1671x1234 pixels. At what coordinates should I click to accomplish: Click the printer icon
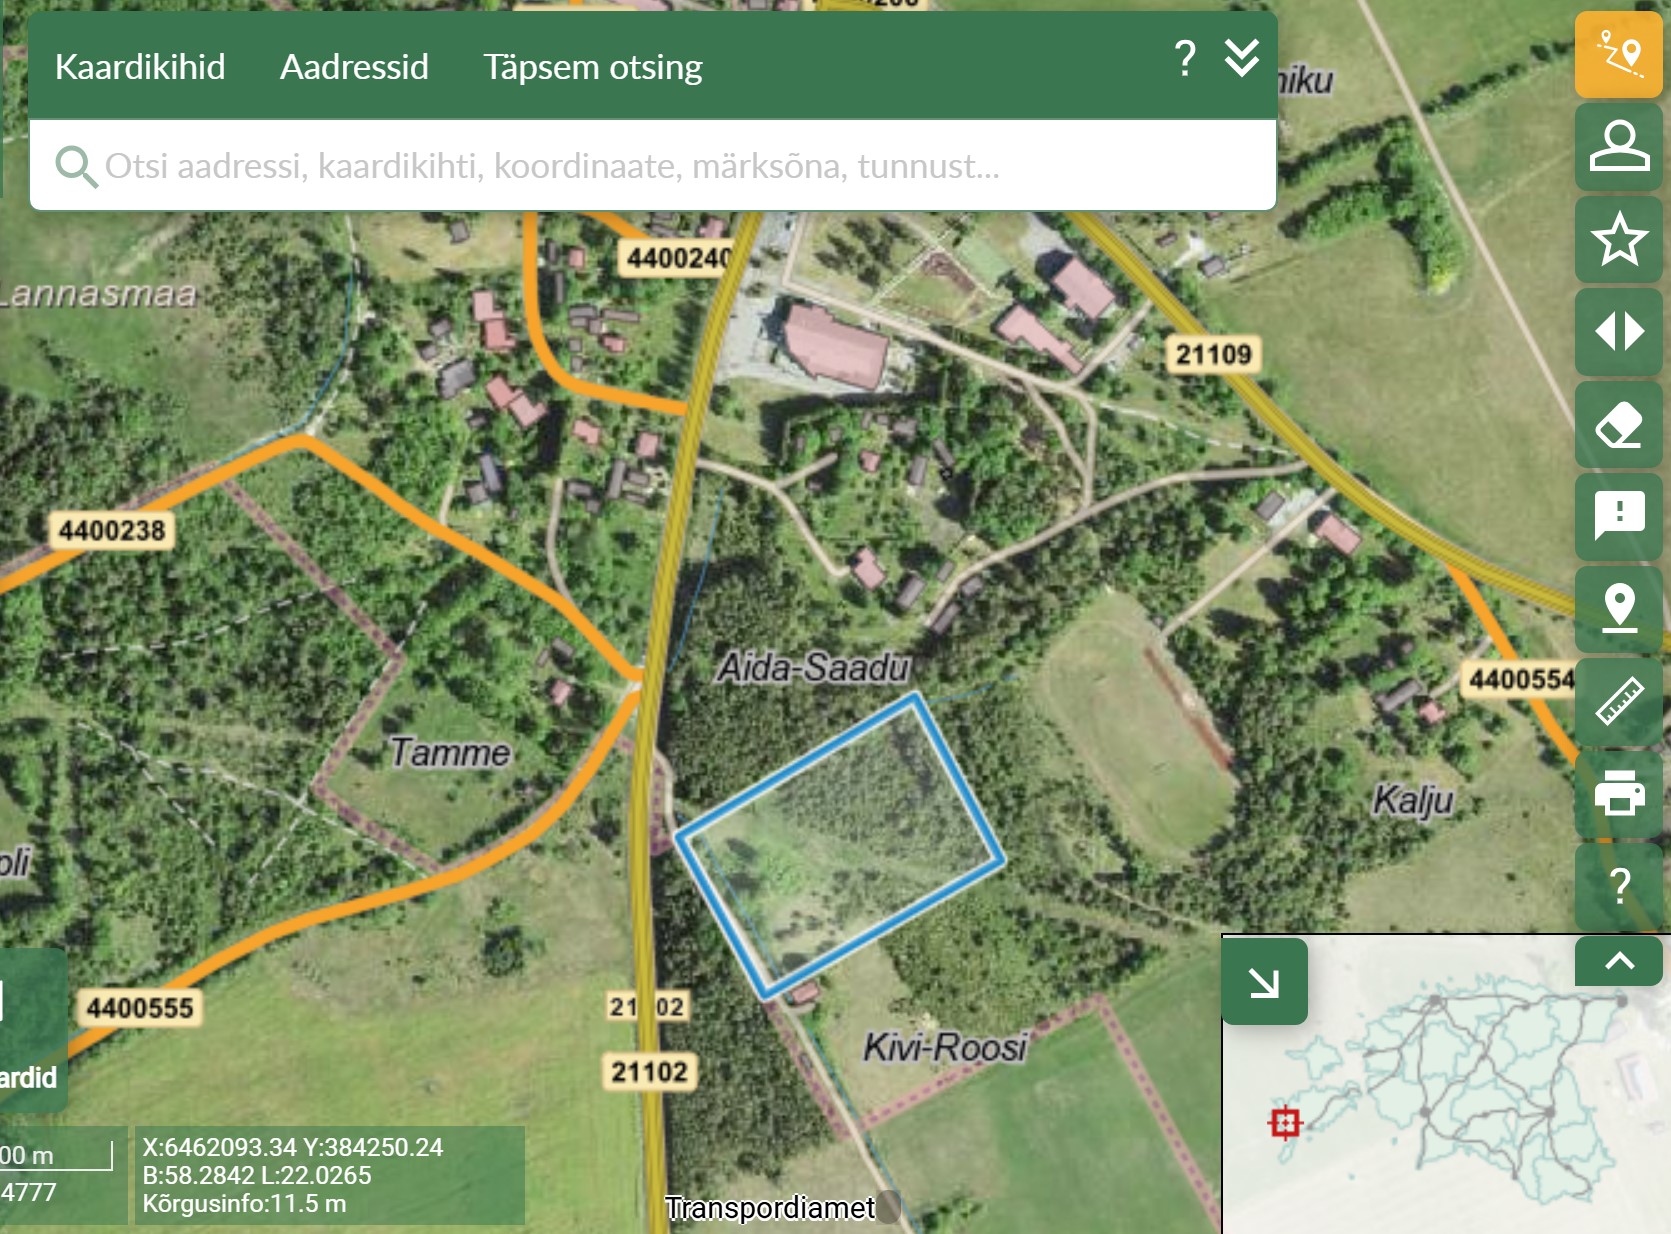point(1618,794)
